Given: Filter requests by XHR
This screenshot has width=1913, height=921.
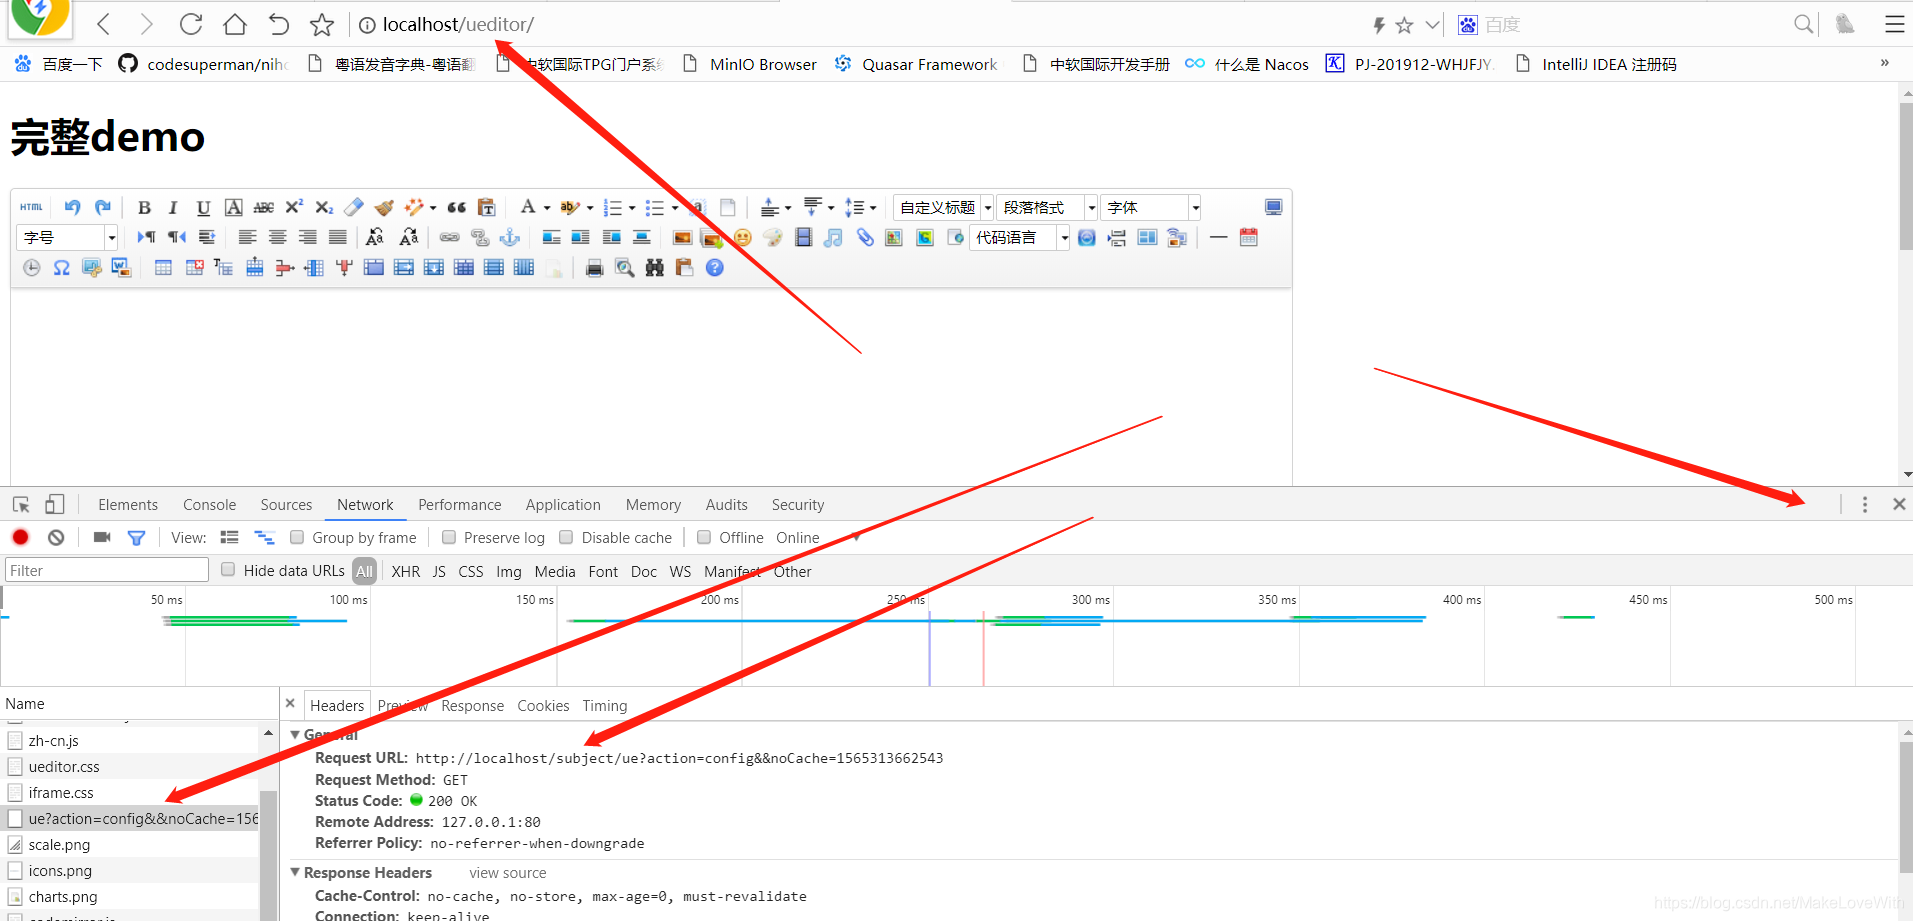Looking at the screenshot, I should (406, 572).
